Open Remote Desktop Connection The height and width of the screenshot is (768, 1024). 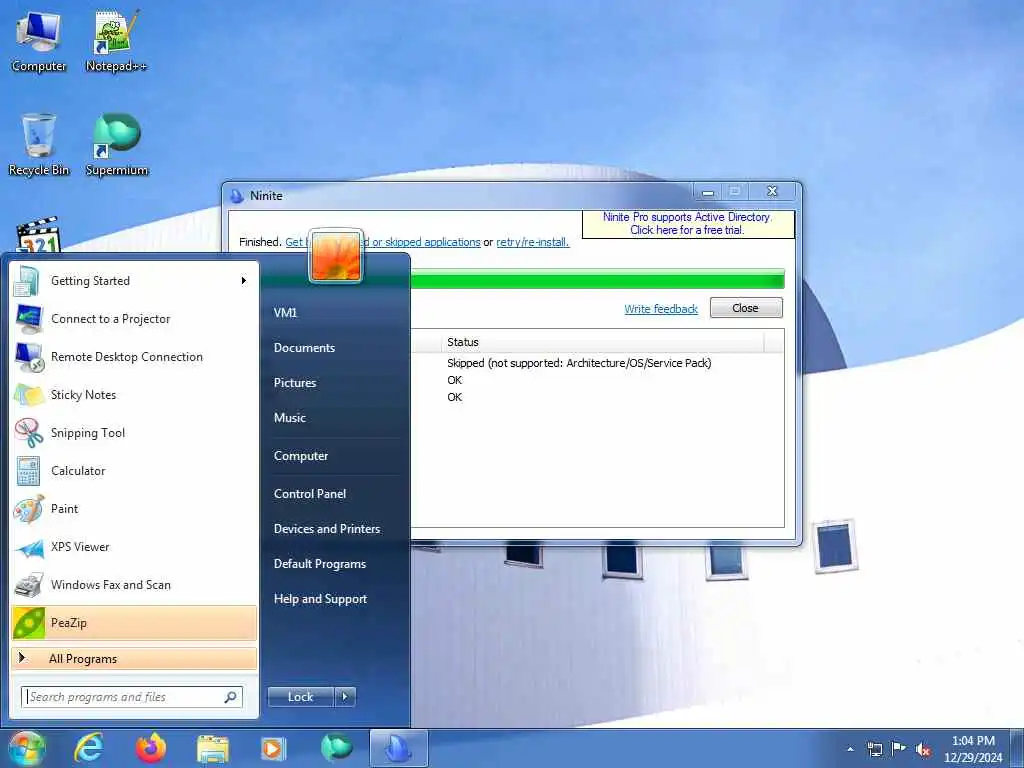point(134,357)
